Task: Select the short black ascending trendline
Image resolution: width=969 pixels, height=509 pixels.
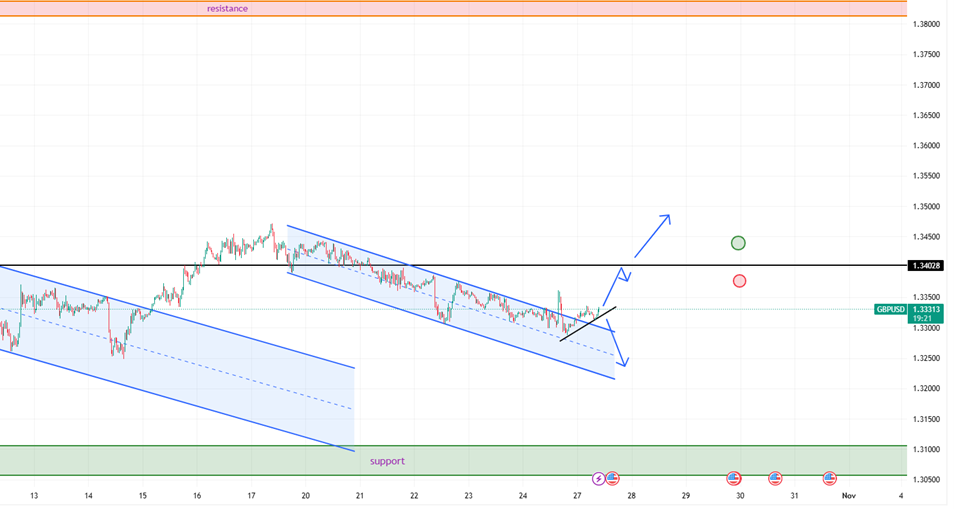Action: tap(588, 324)
